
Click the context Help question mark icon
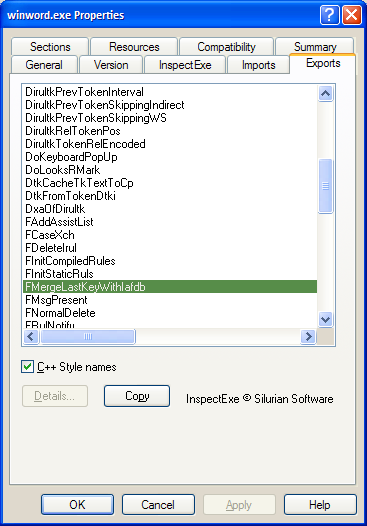click(329, 15)
